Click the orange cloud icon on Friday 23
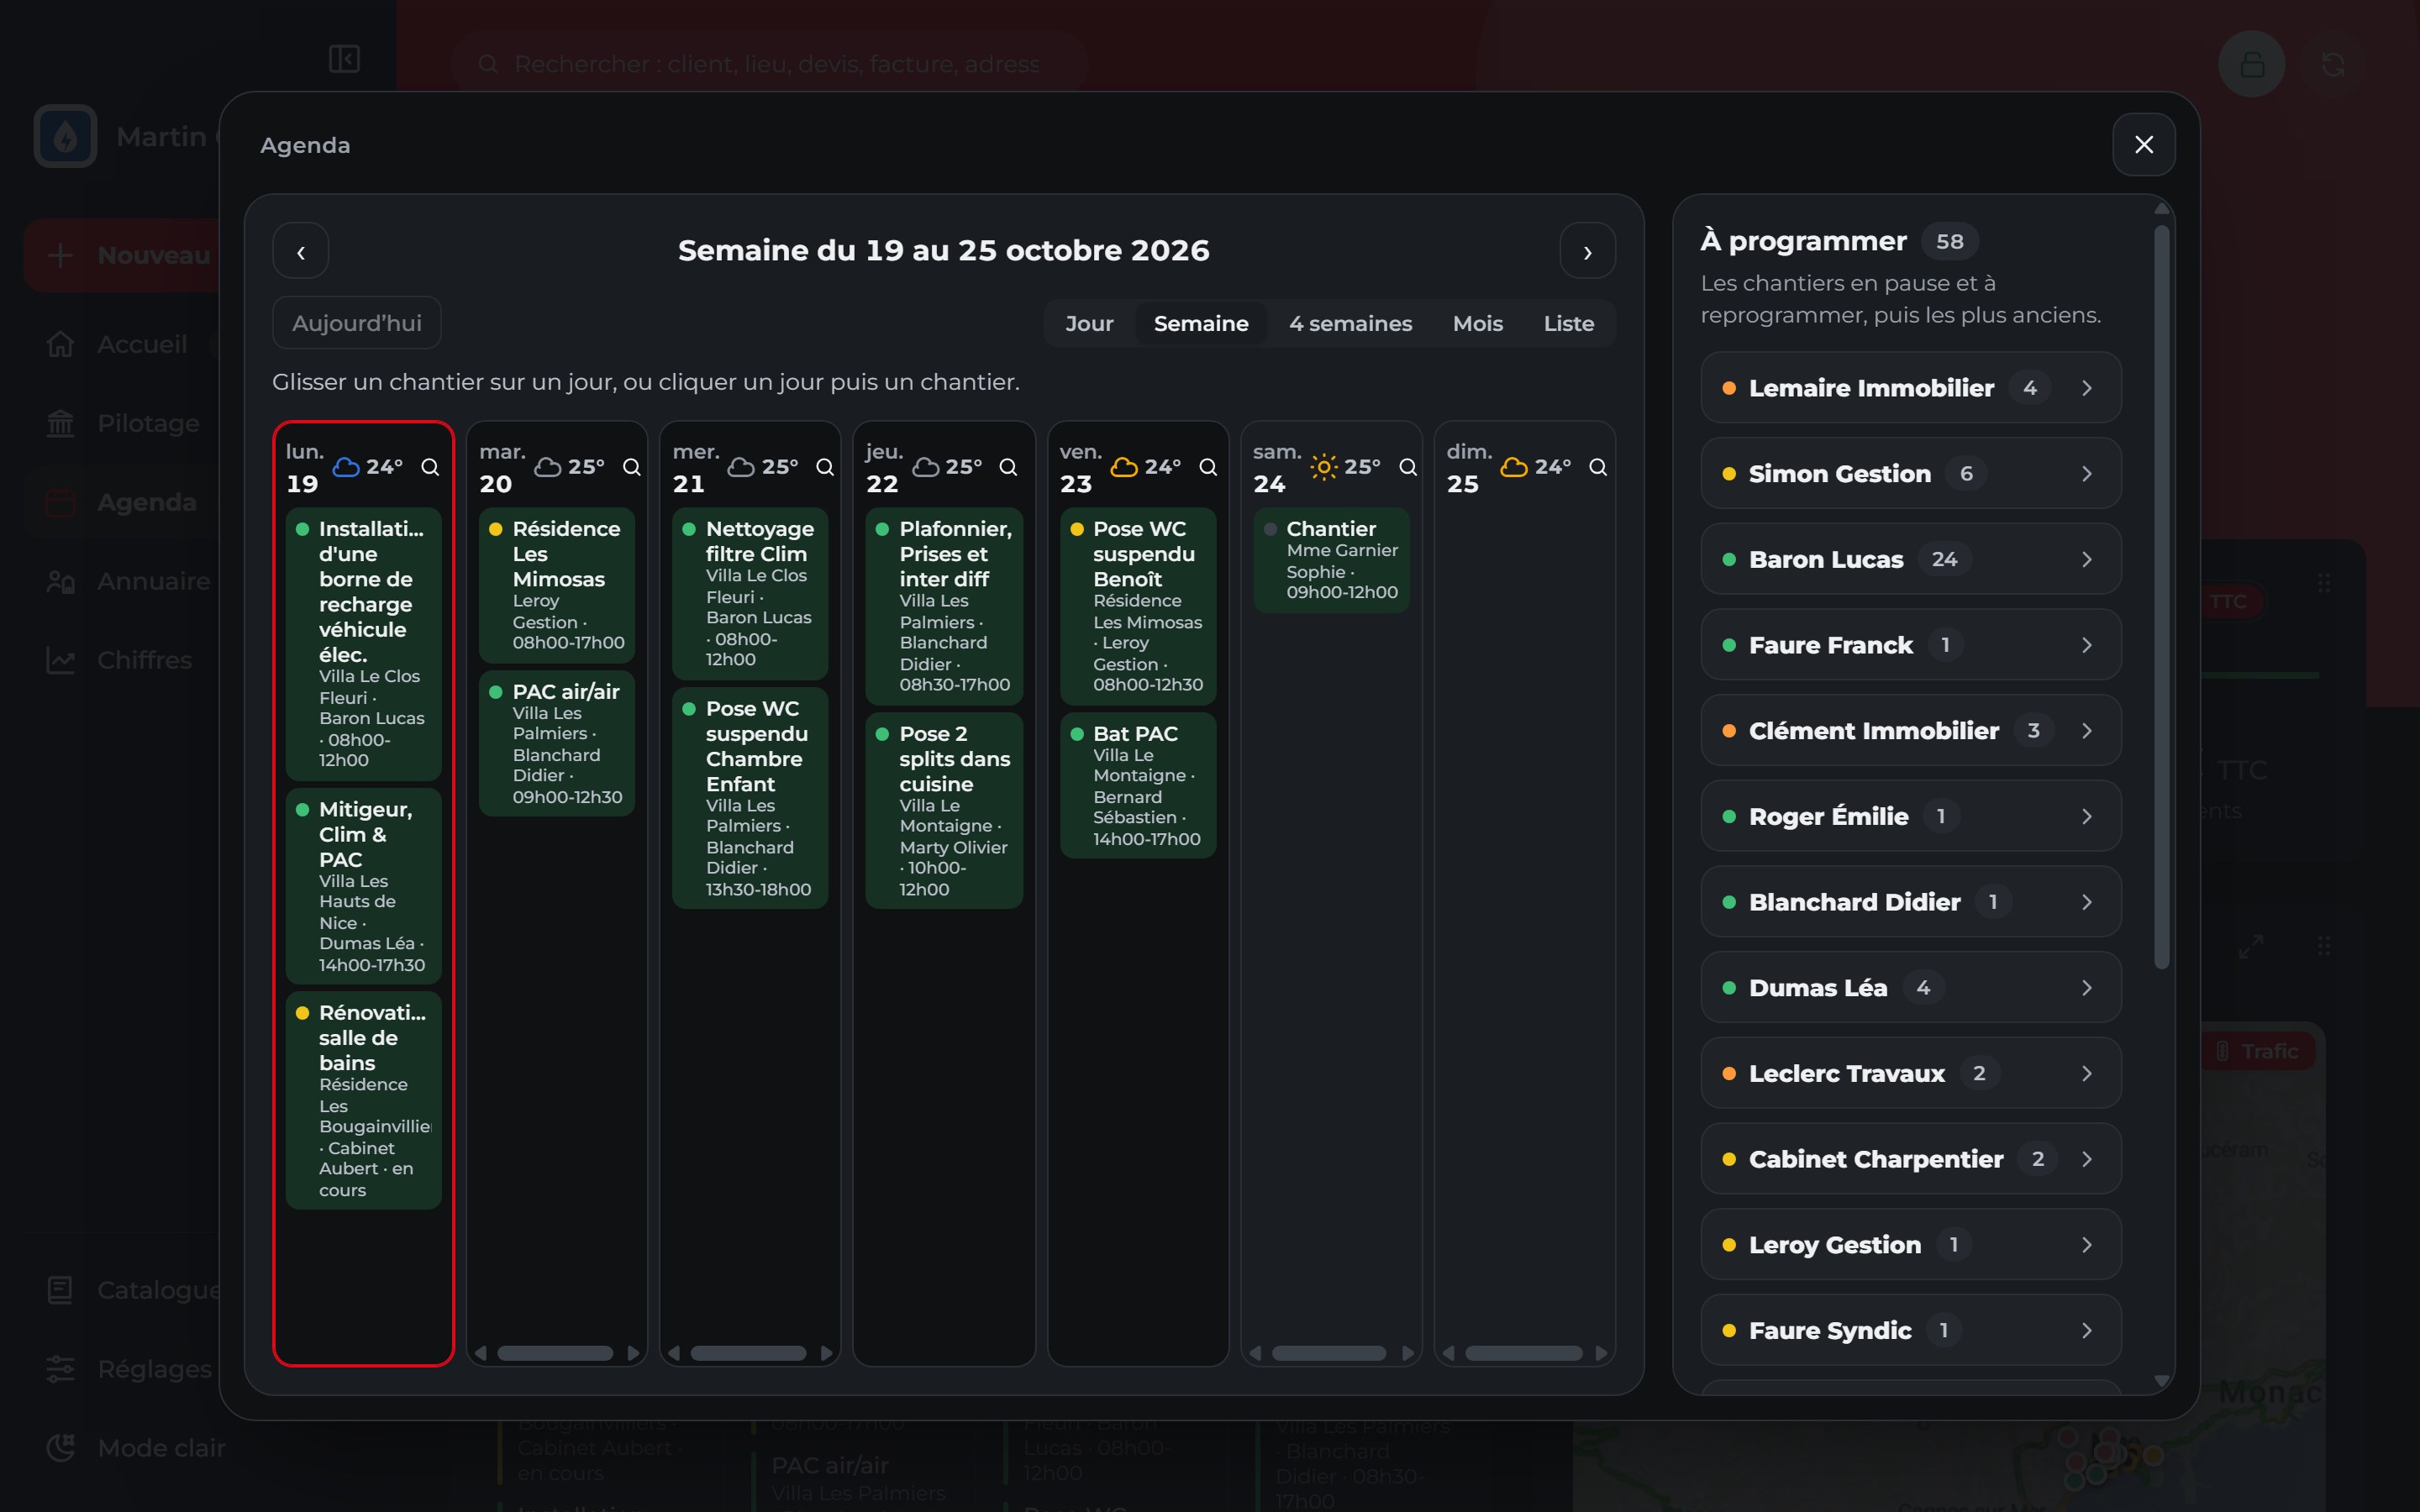Viewport: 2420px width, 1512px height. [1124, 467]
